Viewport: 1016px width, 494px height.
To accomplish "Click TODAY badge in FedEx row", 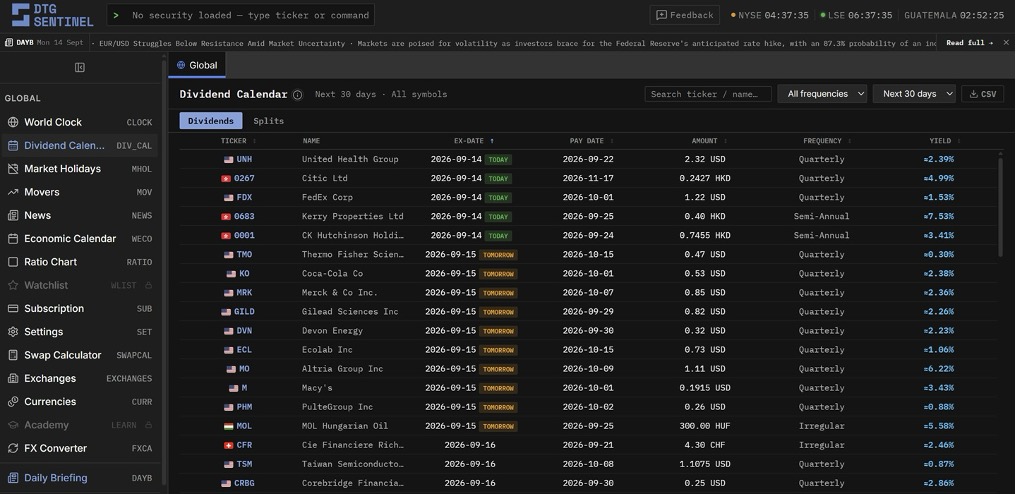I will pyautogui.click(x=498, y=197).
